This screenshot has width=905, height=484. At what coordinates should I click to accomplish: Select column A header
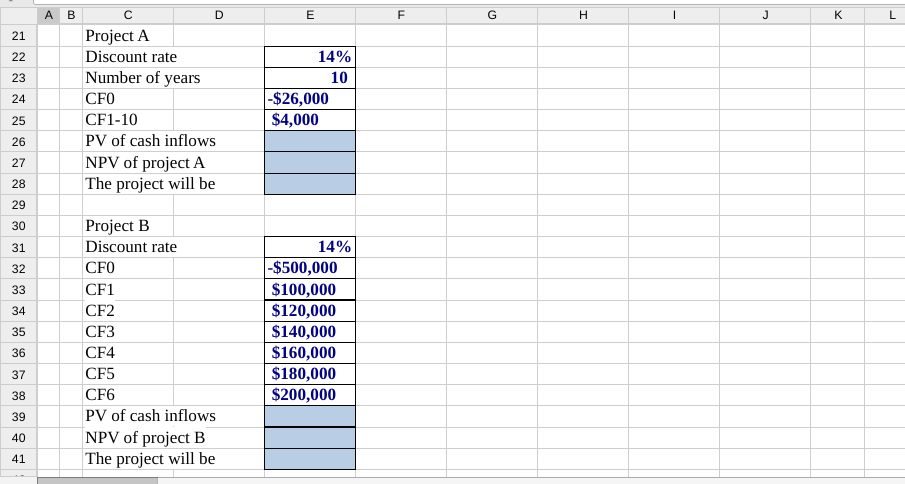(48, 16)
